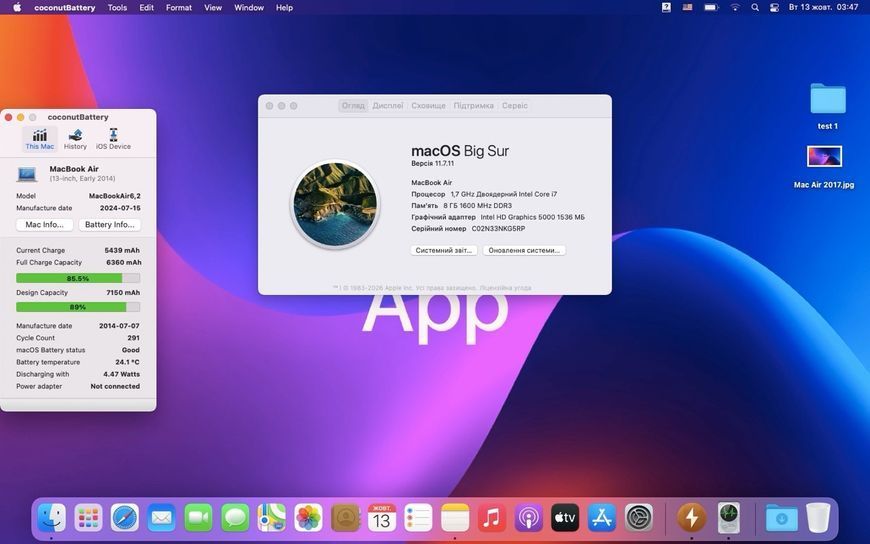Click the Ліцензійна угода link
Viewport: 870px width, 544px height.
pyautogui.click(x=506, y=288)
